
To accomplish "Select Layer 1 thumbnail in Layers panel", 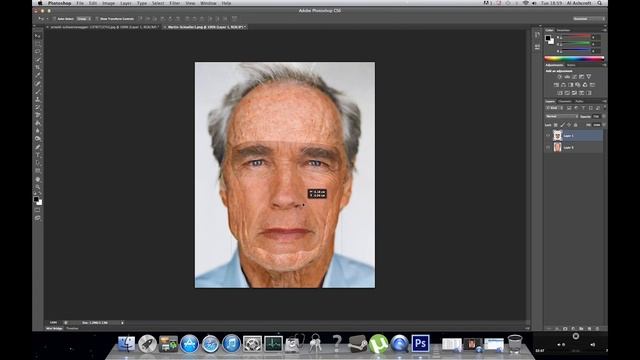I will [558, 135].
